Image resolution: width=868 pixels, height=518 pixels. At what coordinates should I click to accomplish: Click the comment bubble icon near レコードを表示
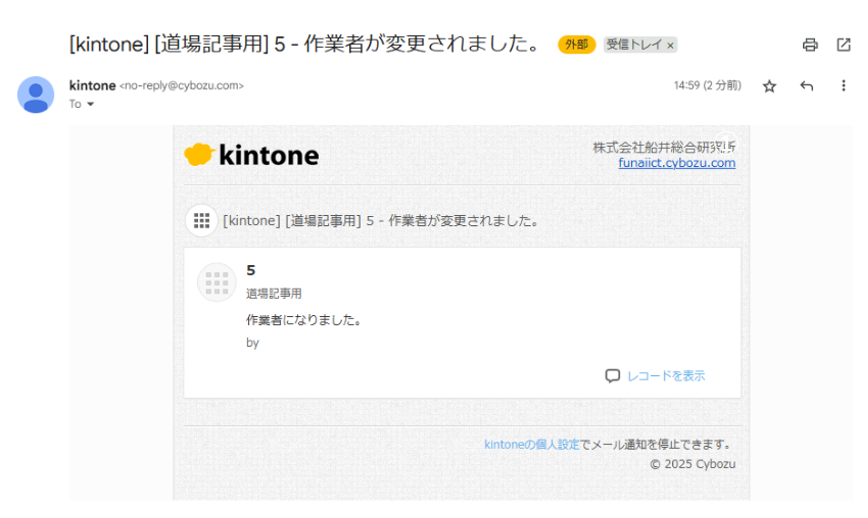coord(612,376)
